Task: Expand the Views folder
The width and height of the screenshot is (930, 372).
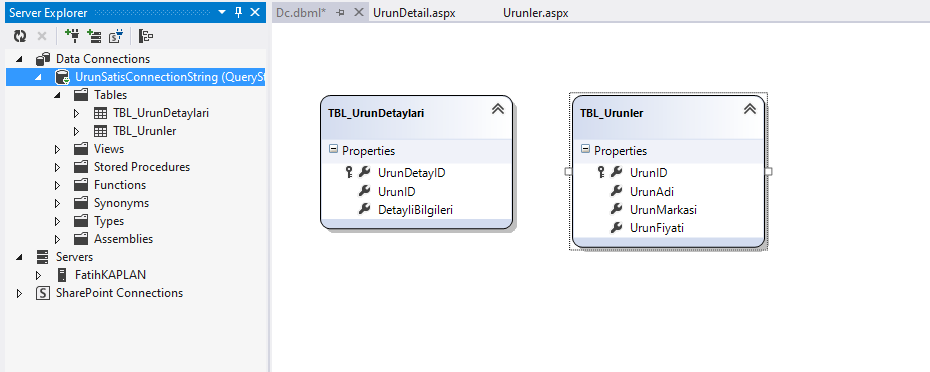Action: coord(58,150)
